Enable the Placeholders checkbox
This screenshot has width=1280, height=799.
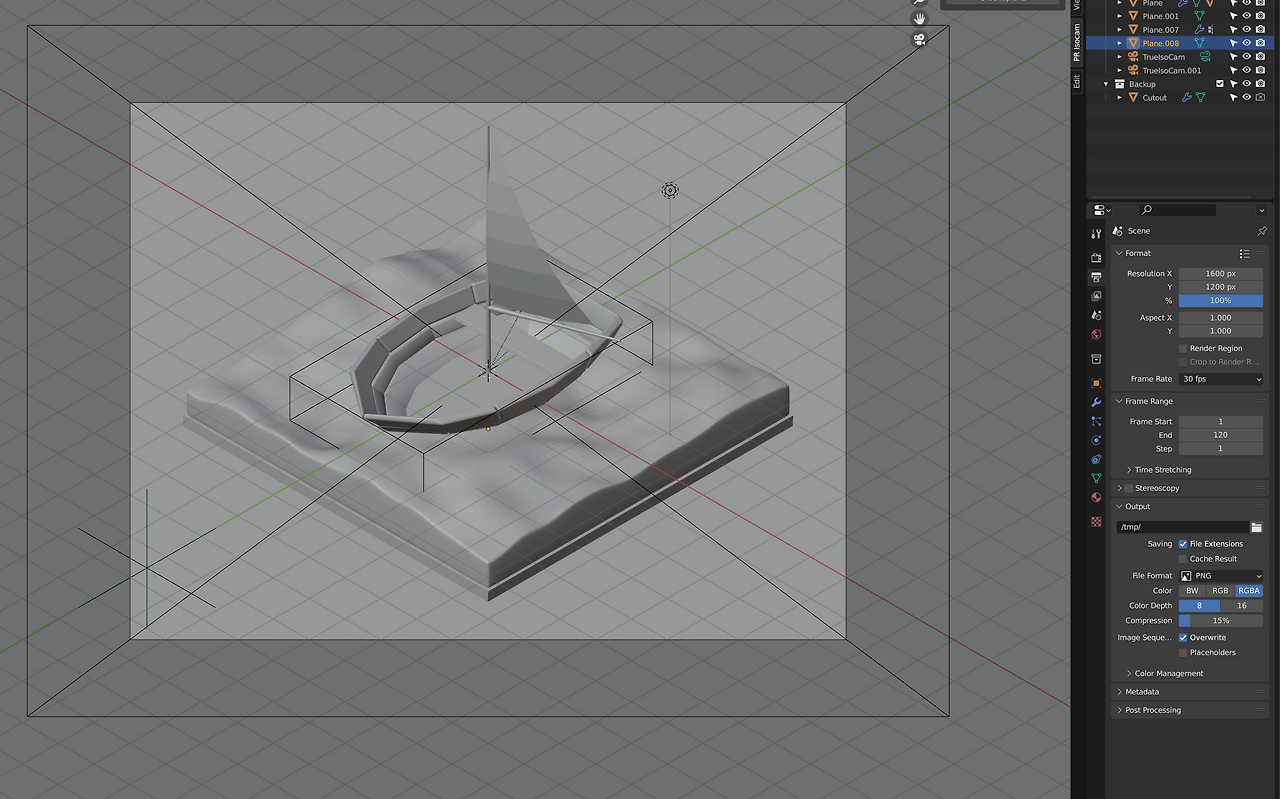tap(1183, 652)
